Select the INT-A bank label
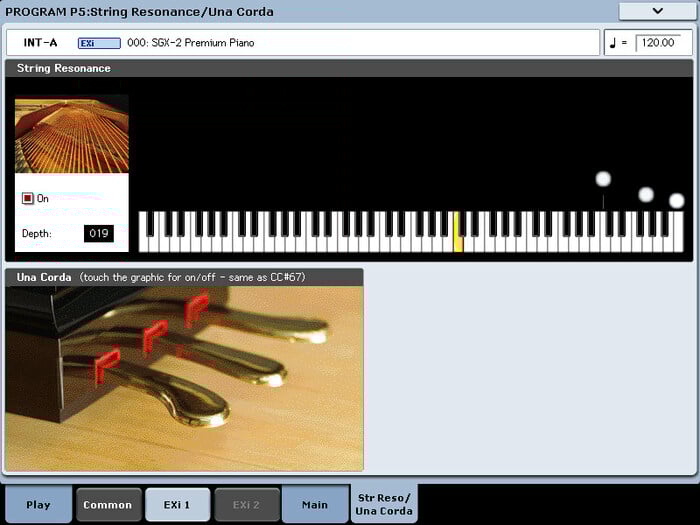The image size is (700, 525). pyautogui.click(x=40, y=43)
